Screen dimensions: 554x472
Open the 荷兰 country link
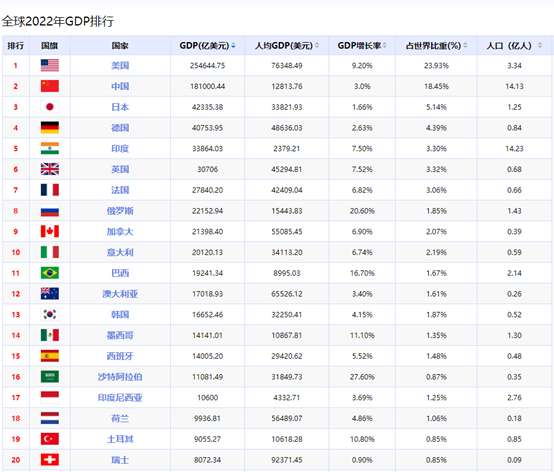point(120,419)
